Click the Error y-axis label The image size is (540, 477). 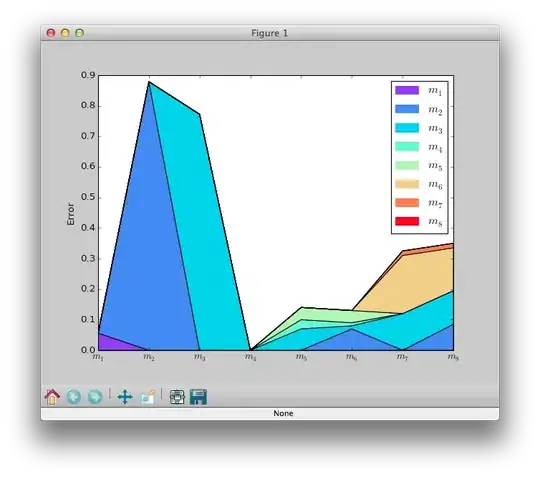pyautogui.click(x=71, y=214)
